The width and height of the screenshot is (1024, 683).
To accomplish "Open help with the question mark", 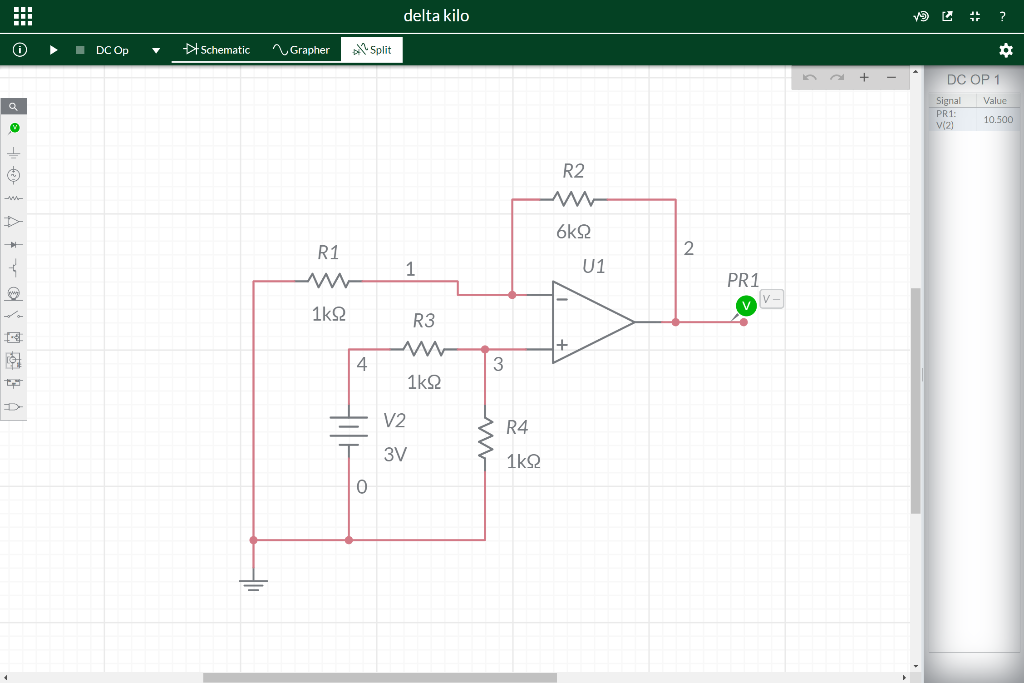I will (x=1002, y=16).
